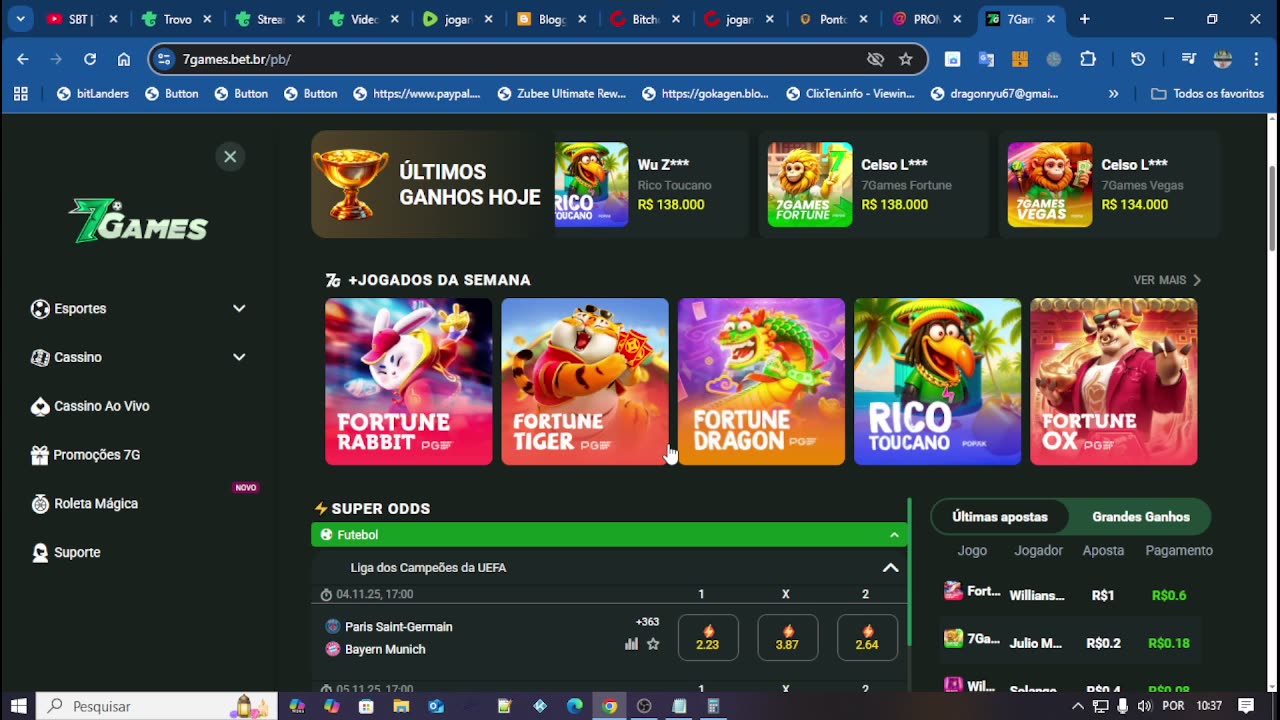This screenshot has height=720, width=1280.
Task: Open the bookmarks apps grid icon
Action: tap(21, 94)
